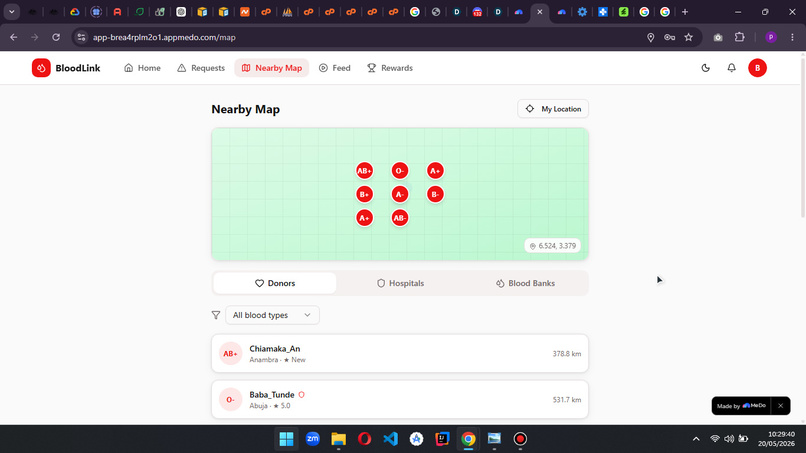Expand the All blood types dropdown
The height and width of the screenshot is (453, 806).
pos(272,315)
